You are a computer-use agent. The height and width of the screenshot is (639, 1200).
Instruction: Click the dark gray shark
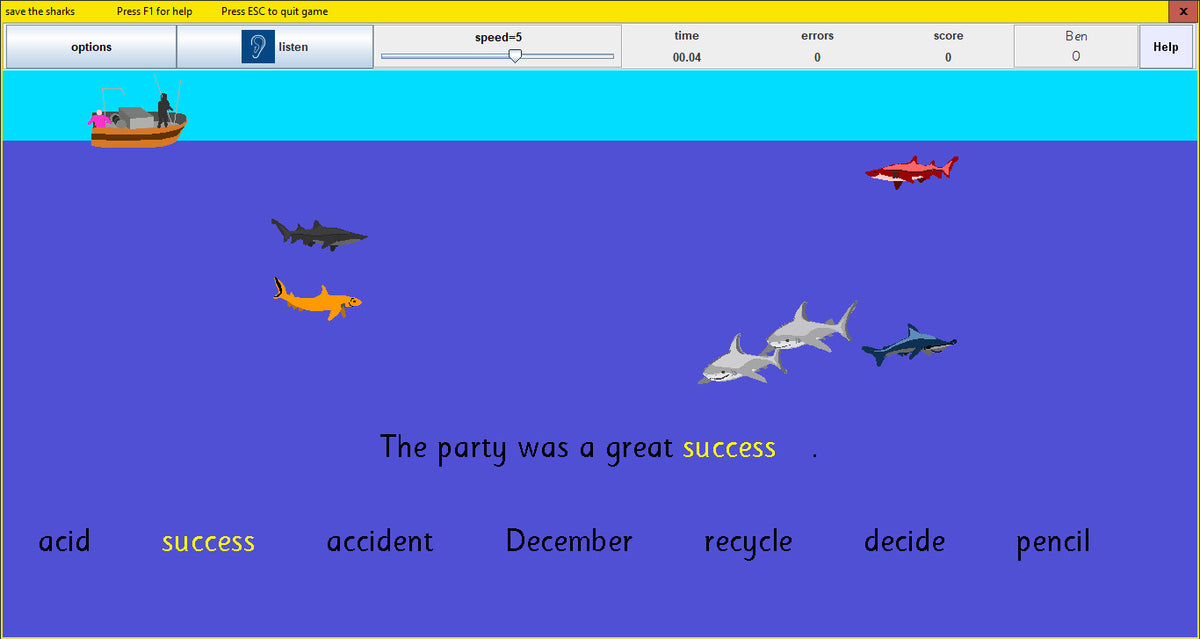pyautogui.click(x=319, y=234)
